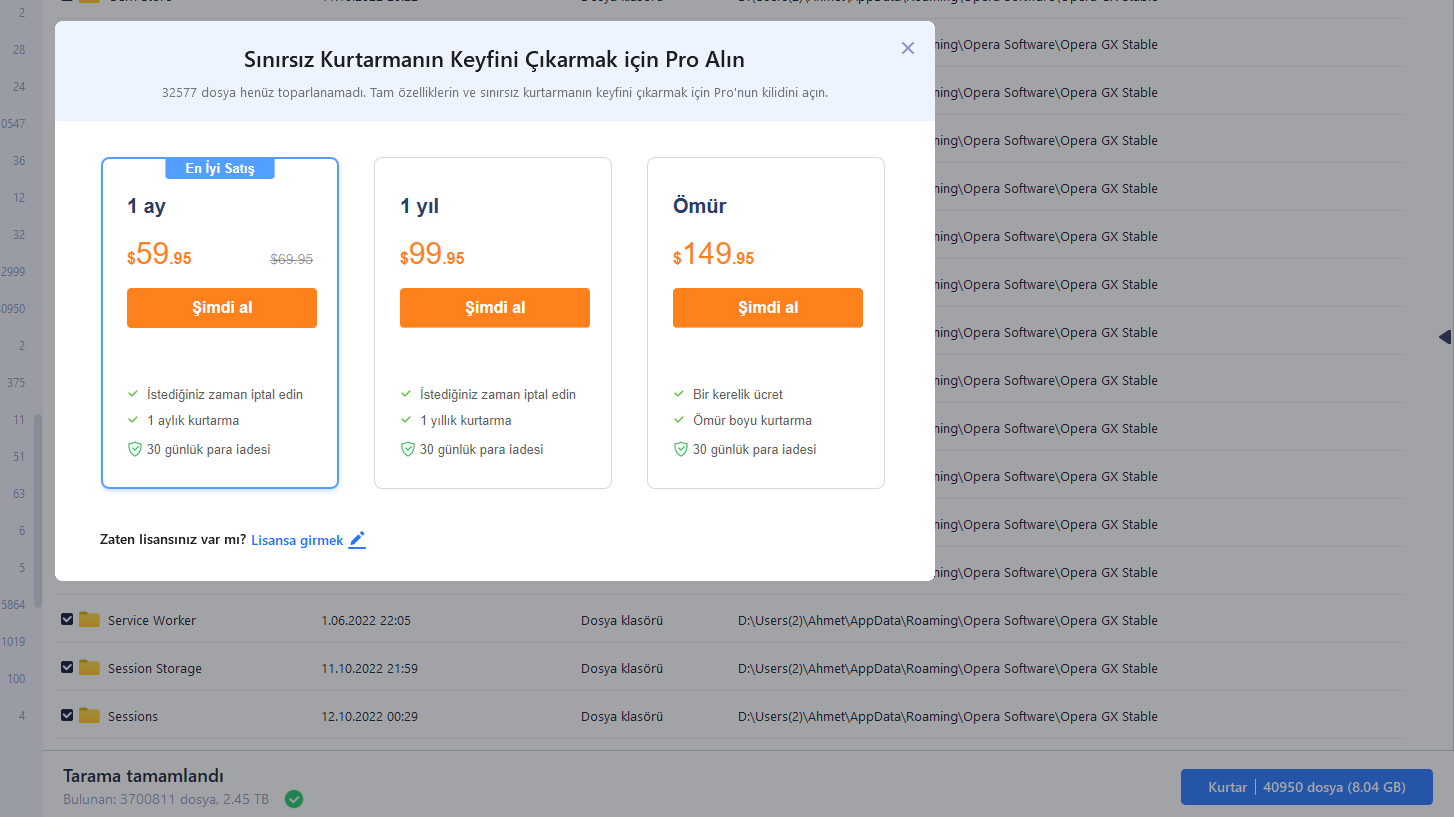Close the Pro upgrade dialog

coord(907,48)
